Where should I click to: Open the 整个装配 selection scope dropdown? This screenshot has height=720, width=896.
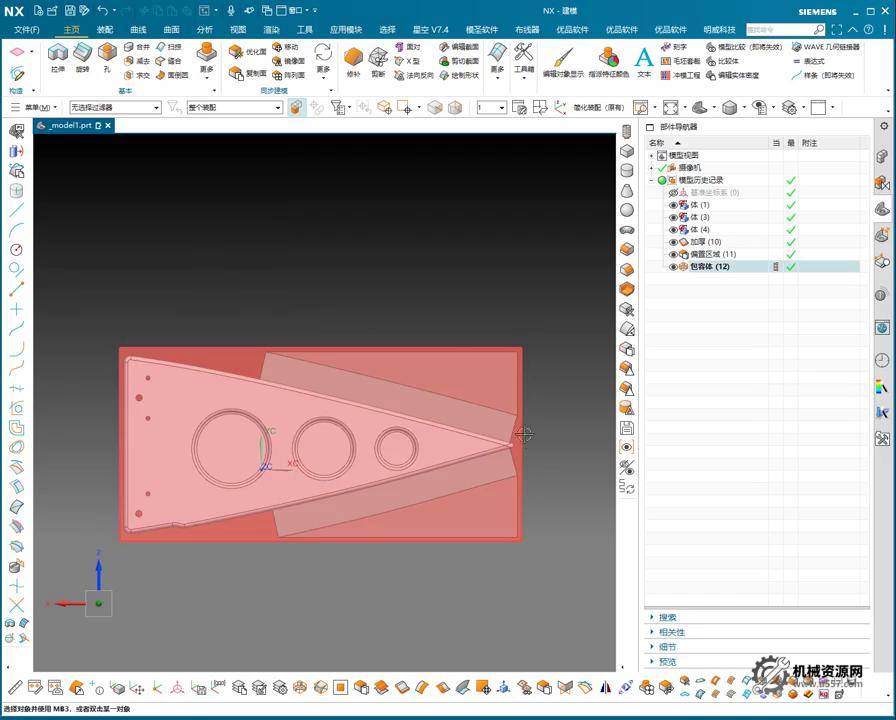point(235,107)
